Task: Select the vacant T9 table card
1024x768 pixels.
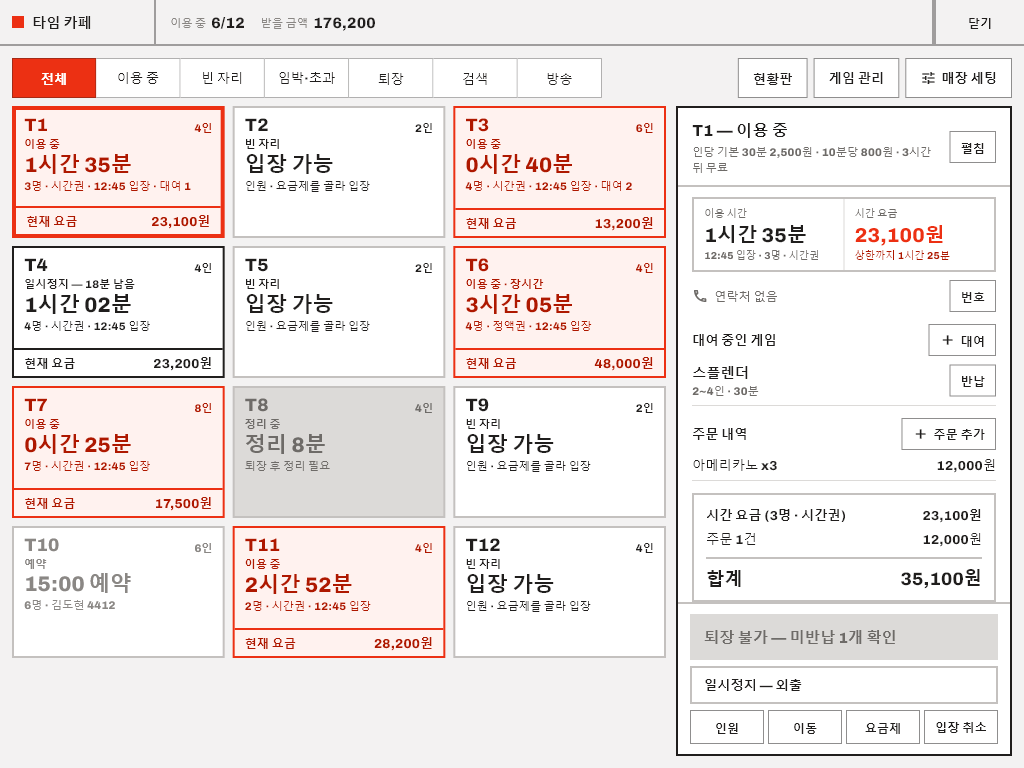Action: (x=560, y=452)
